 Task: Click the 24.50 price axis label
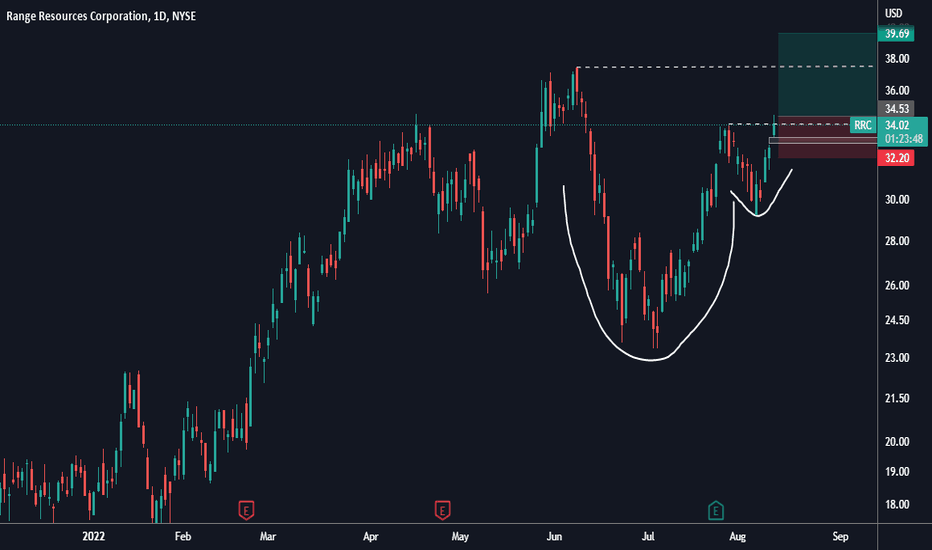point(897,320)
